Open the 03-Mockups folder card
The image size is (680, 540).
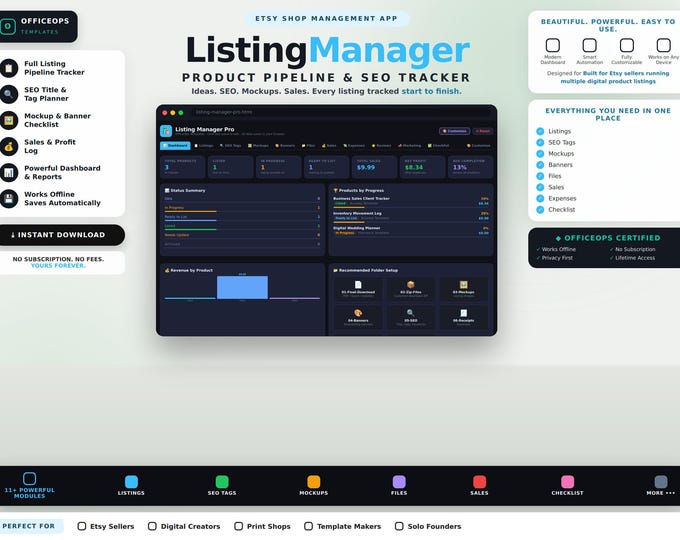click(x=463, y=289)
